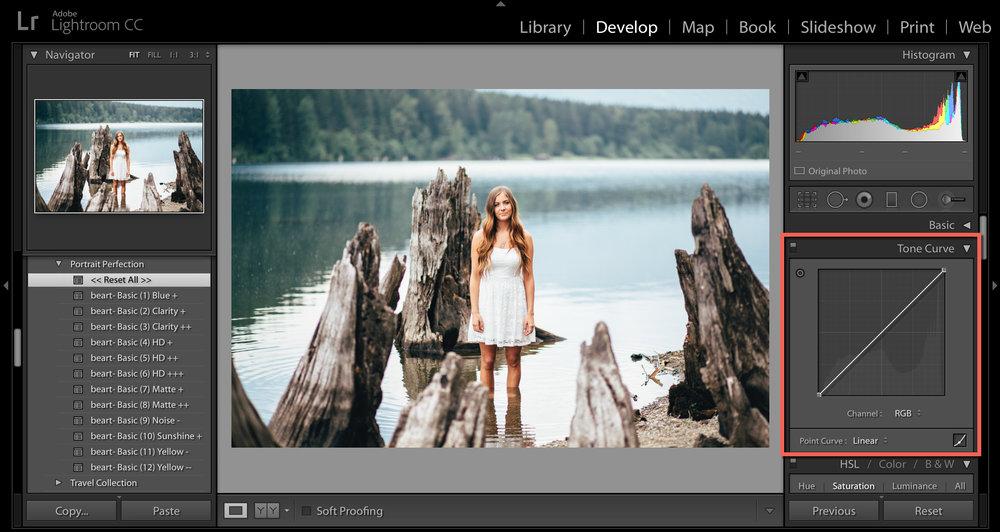The image size is (1000, 532).
Task: Click the top-right point of the tone curve
Action: (x=944, y=270)
